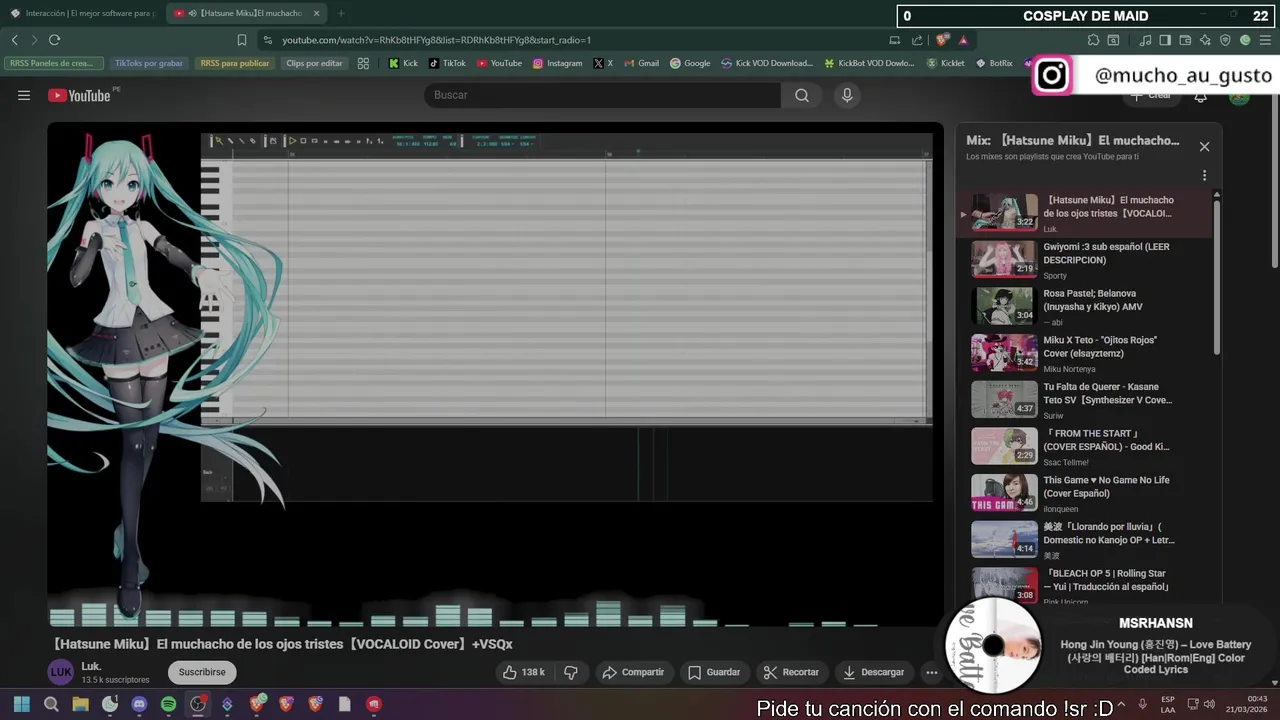Click the video player to pause
Viewport: 1280px width, 720px height.
[495, 375]
